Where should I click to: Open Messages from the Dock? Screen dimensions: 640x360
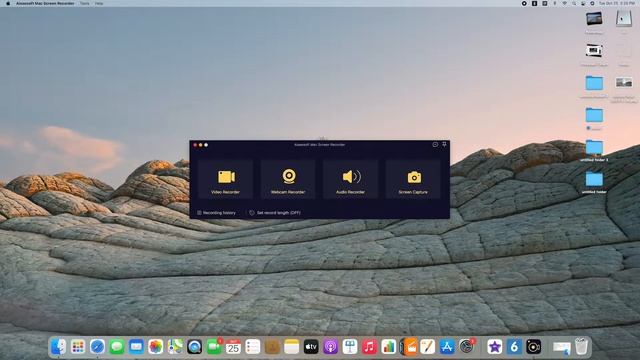point(117,347)
